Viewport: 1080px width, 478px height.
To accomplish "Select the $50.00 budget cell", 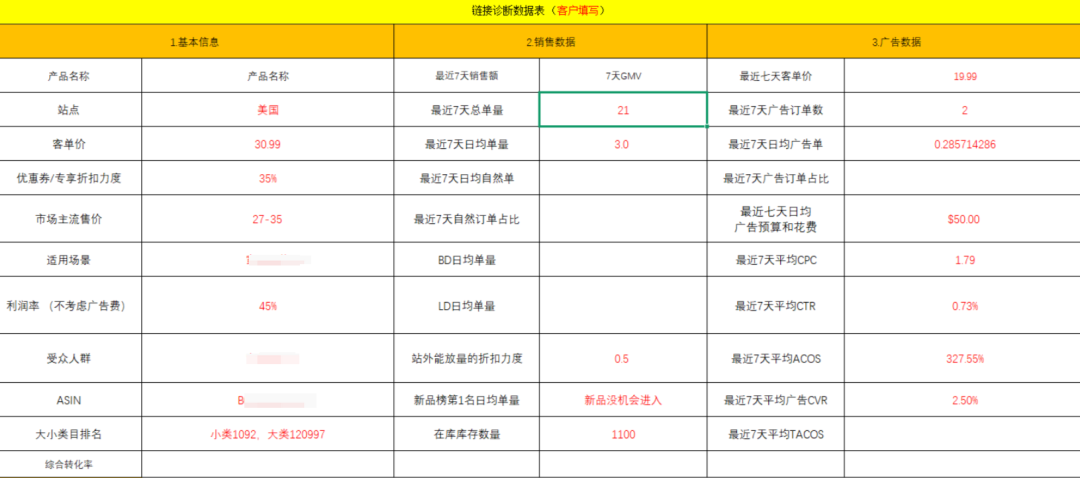I will tap(964, 219).
